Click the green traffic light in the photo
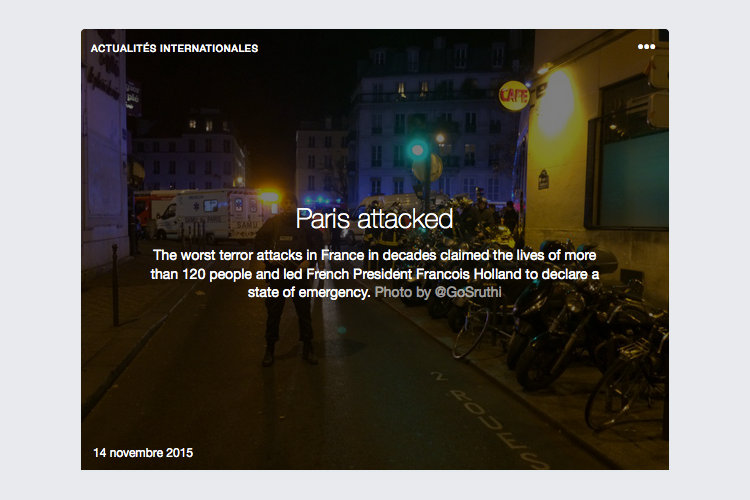 coord(417,150)
